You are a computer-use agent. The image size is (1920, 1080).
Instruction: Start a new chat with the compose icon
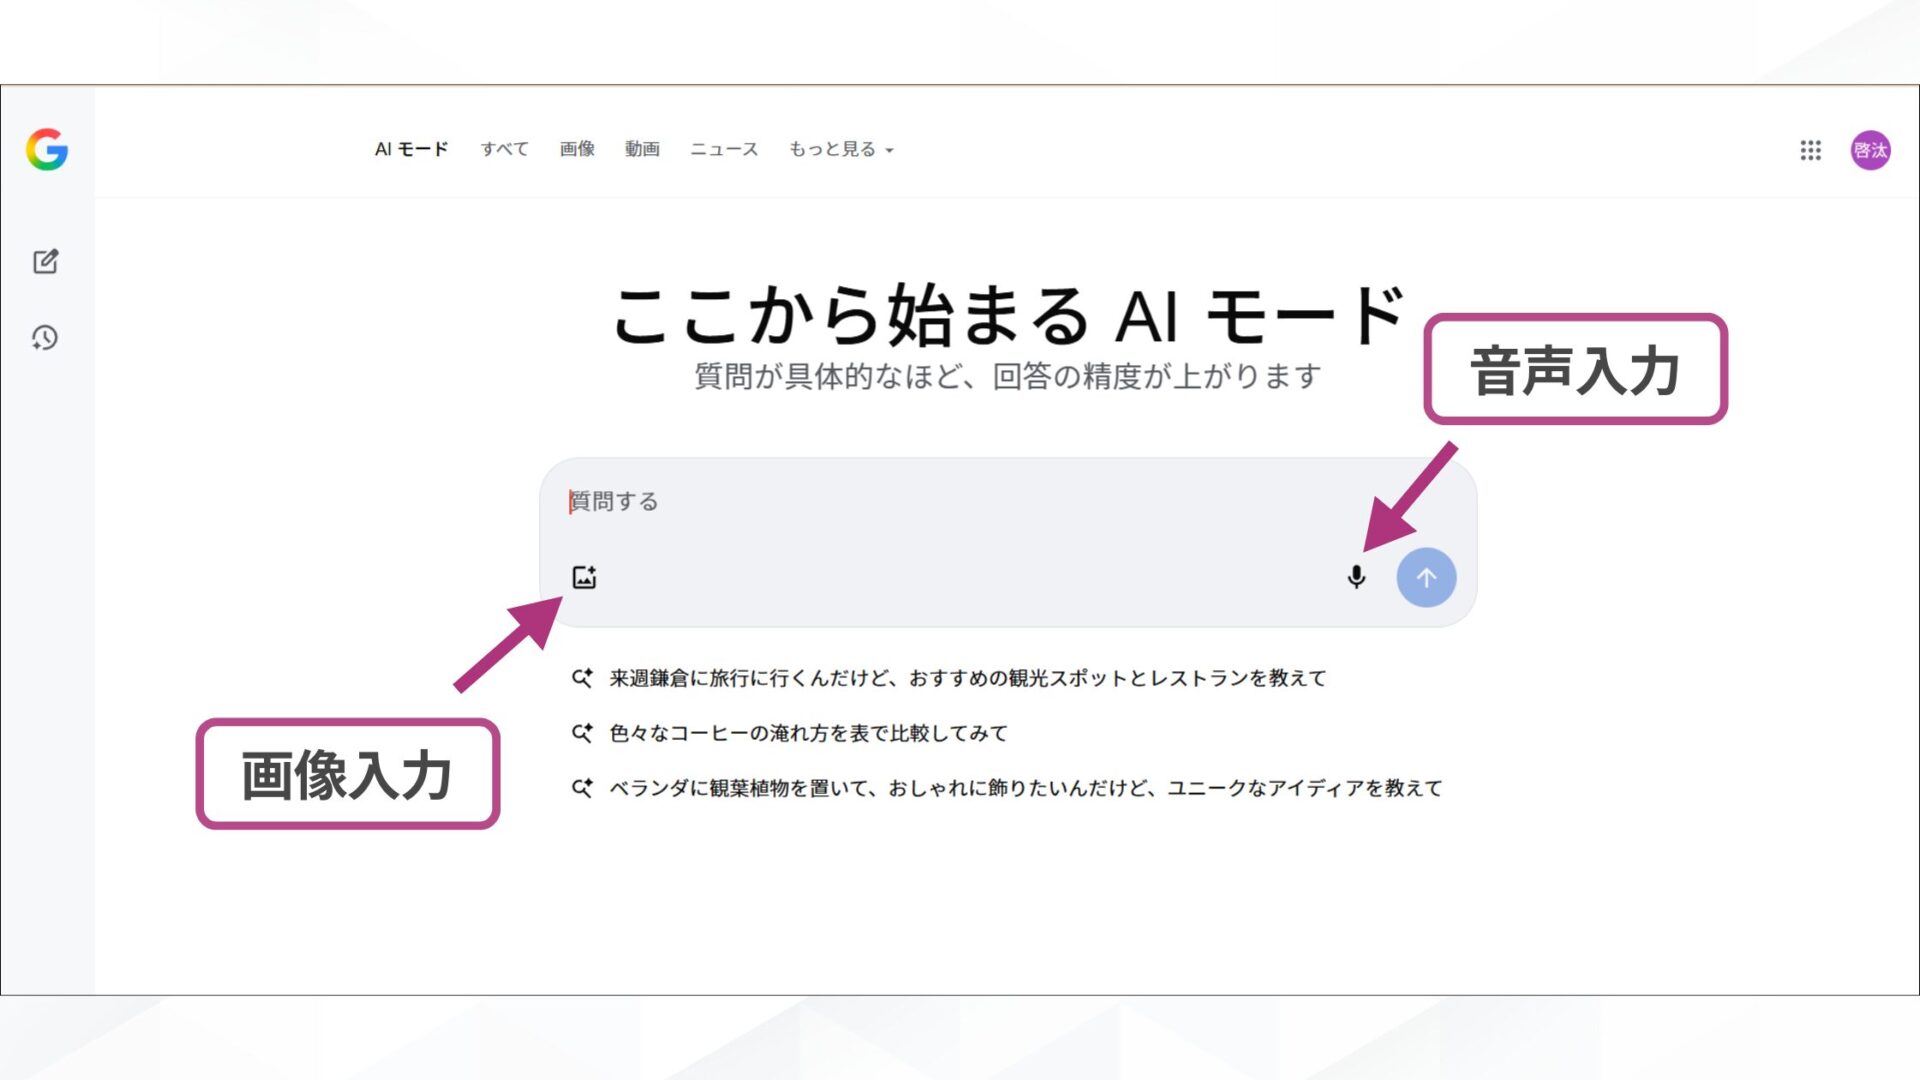[x=46, y=261]
